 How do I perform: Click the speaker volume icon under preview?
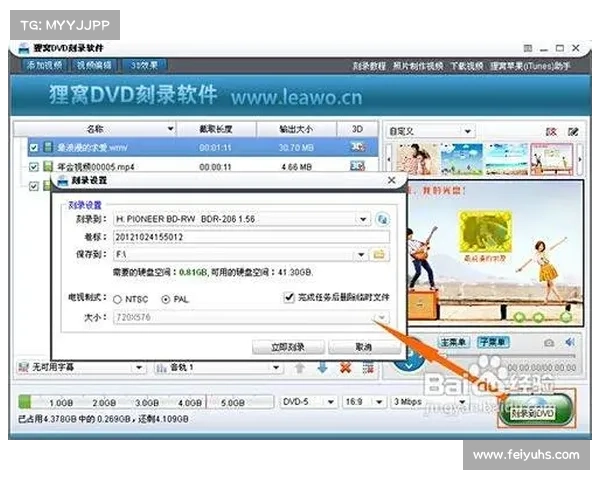coord(570,342)
